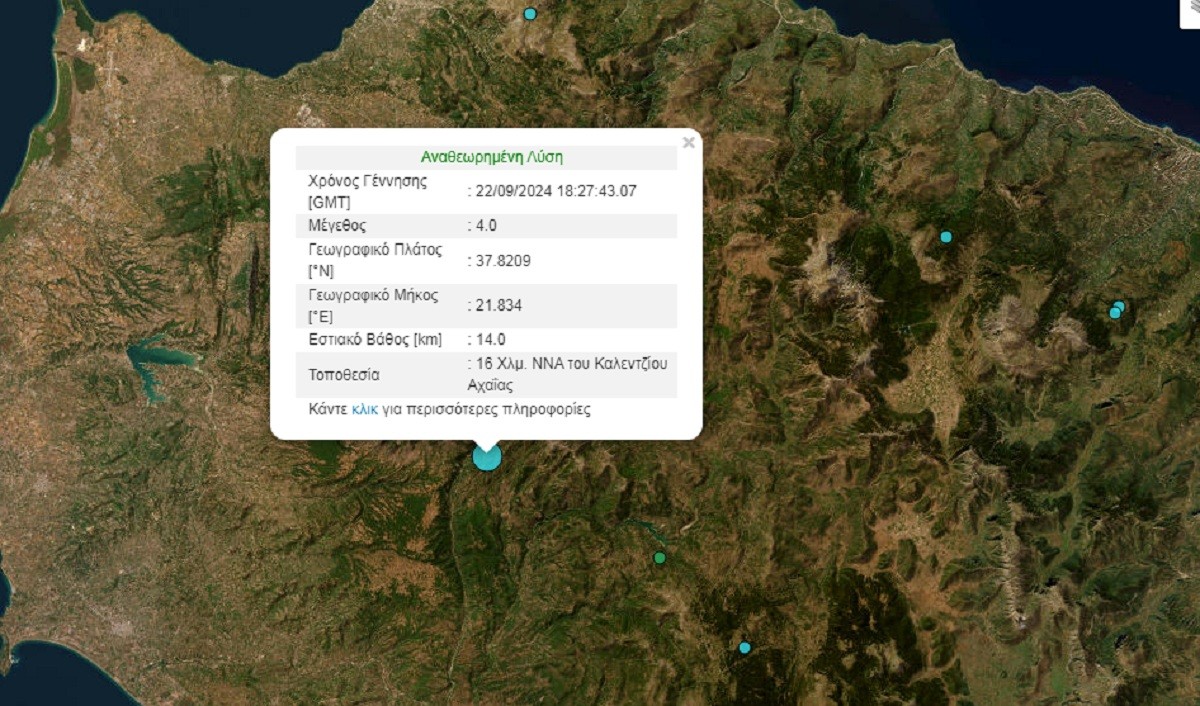
Task: Open the "κλικ" link for more information
Action: 365,409
